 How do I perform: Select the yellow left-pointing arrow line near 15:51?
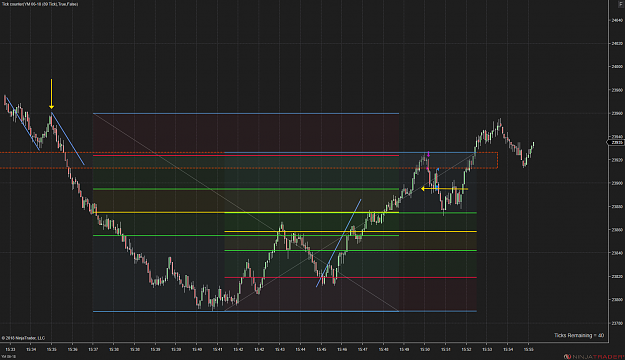[x=444, y=189]
